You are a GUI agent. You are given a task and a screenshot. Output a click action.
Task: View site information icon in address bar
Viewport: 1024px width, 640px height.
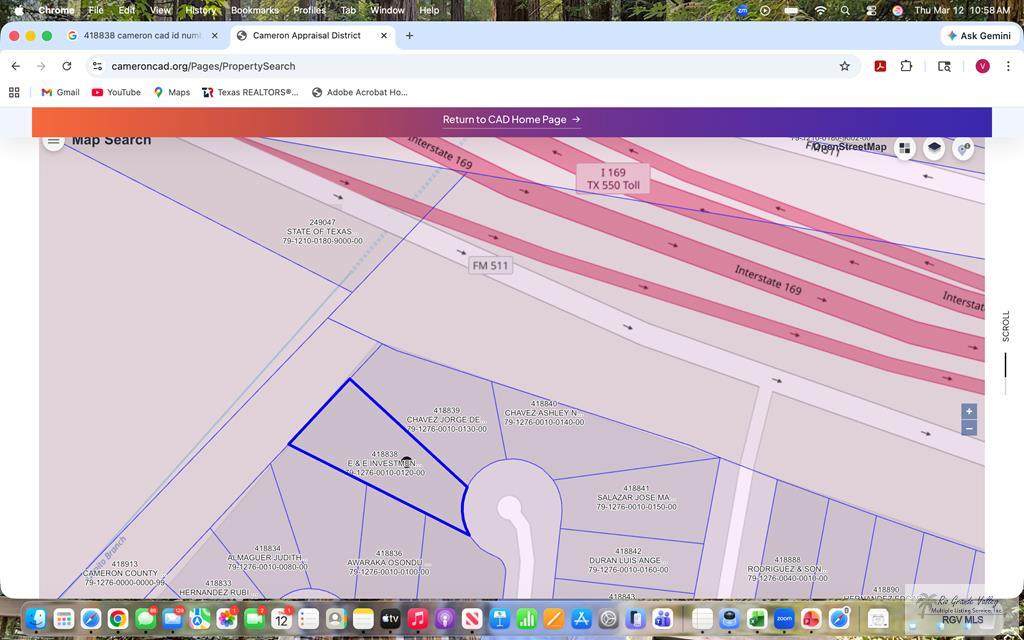point(97,66)
